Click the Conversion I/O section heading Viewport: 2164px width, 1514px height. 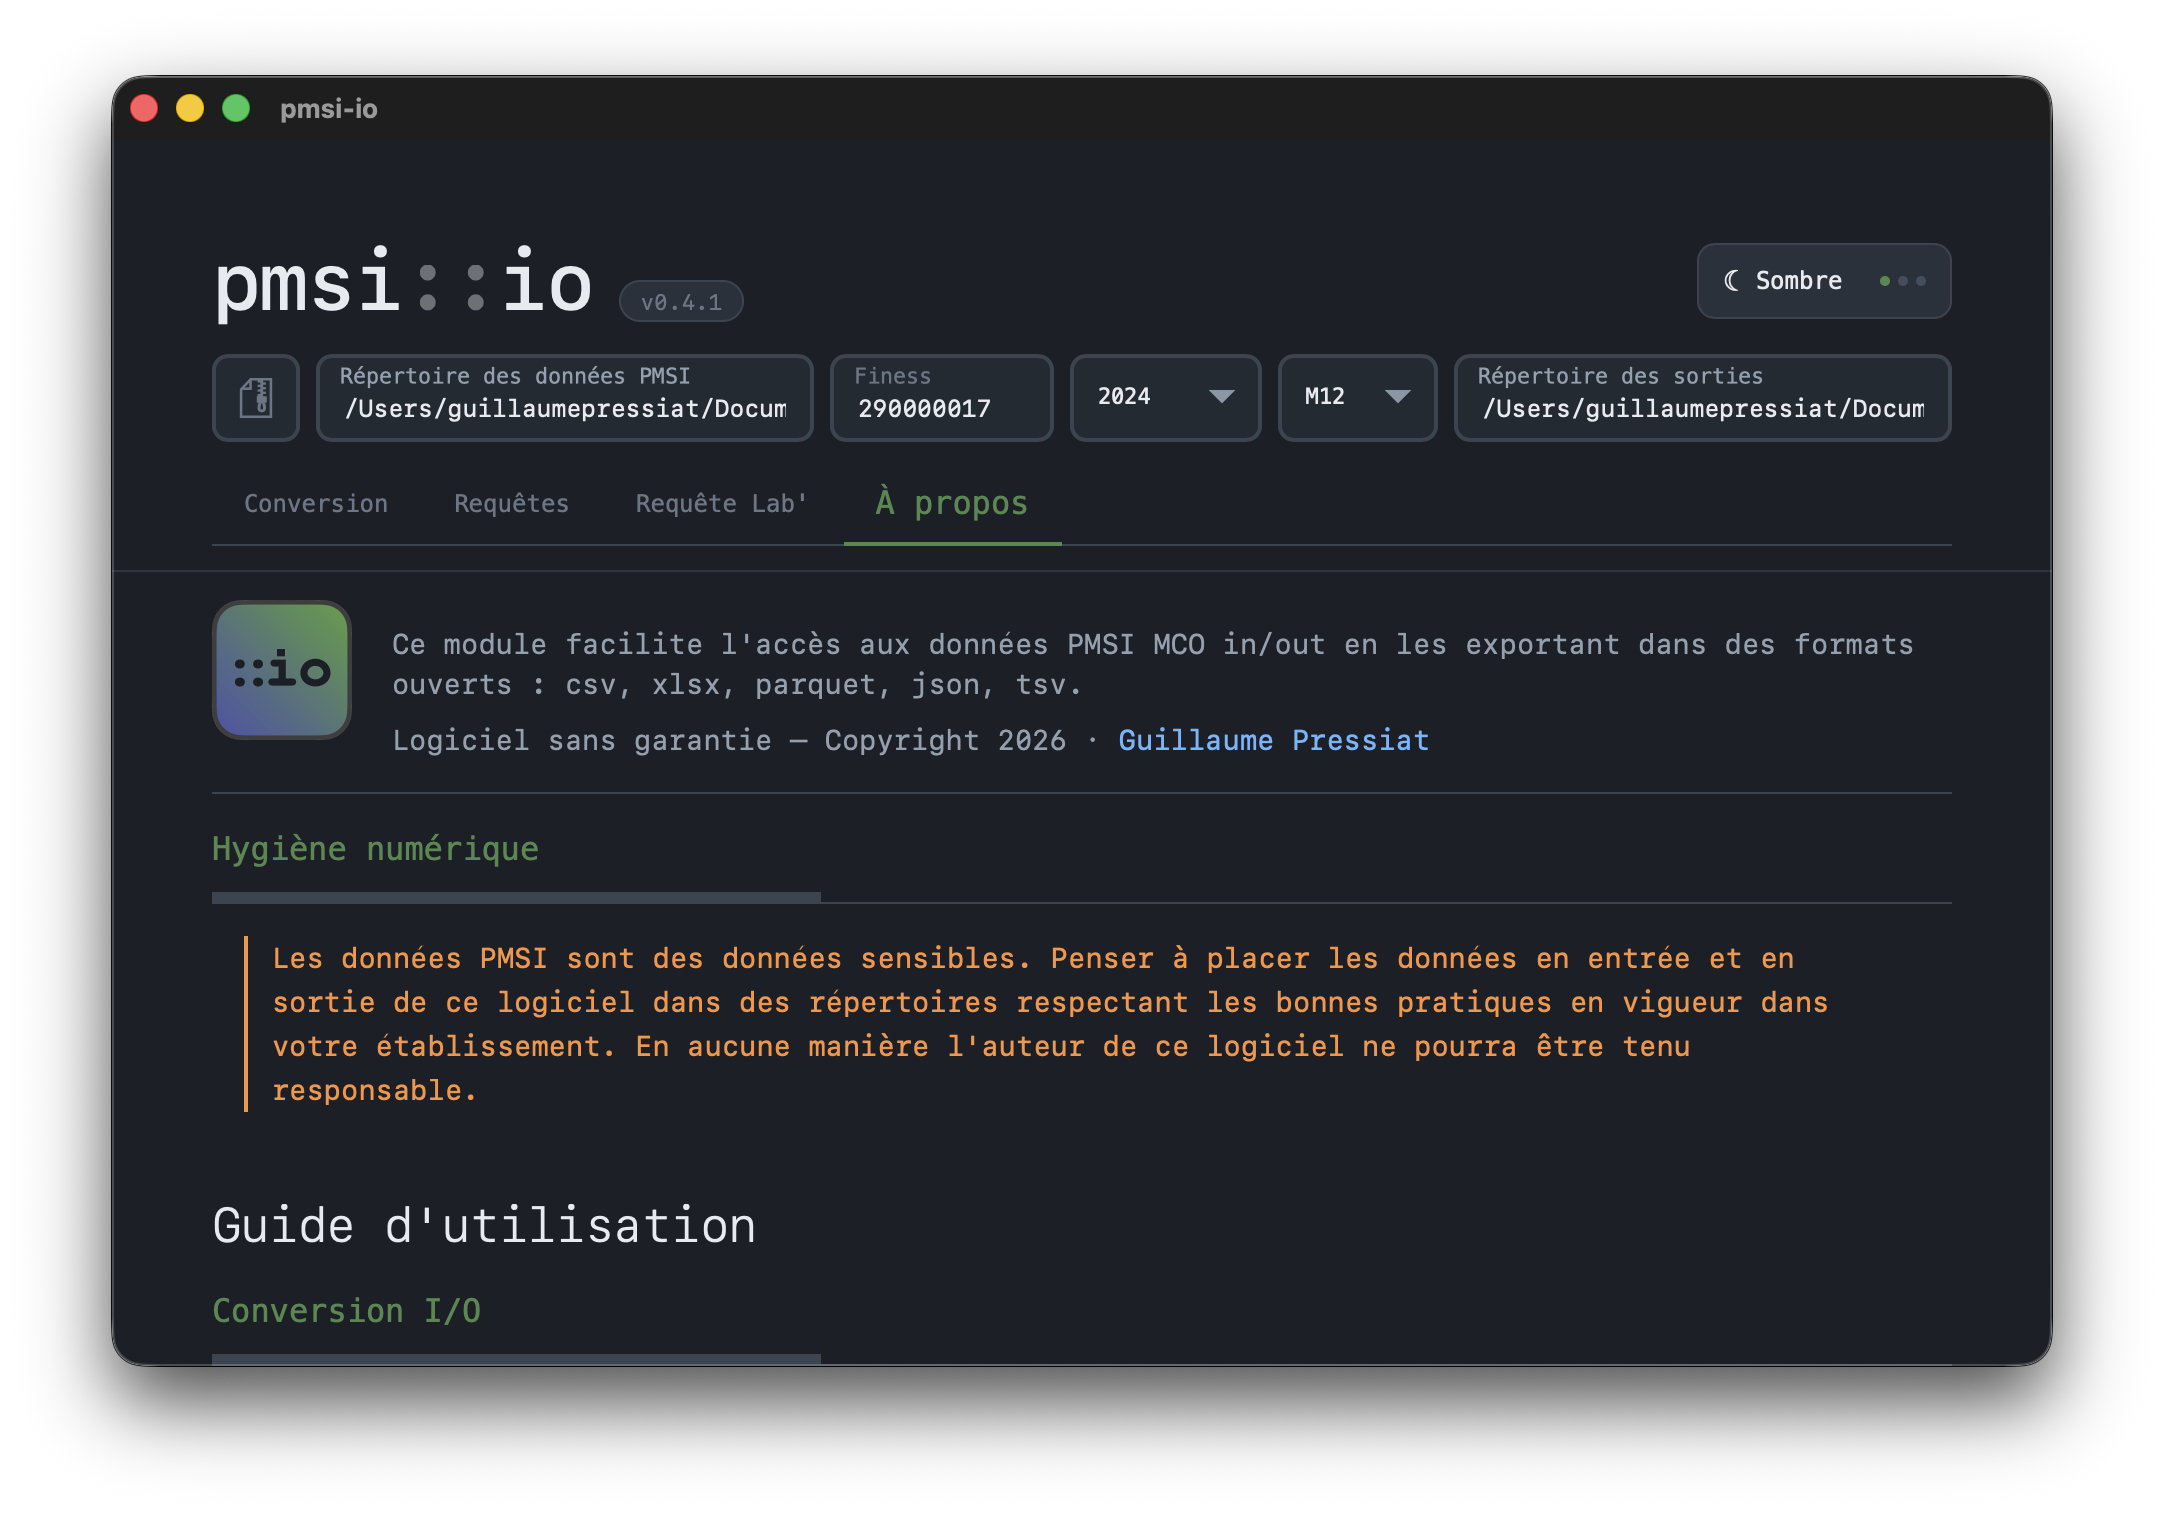[x=346, y=1310]
